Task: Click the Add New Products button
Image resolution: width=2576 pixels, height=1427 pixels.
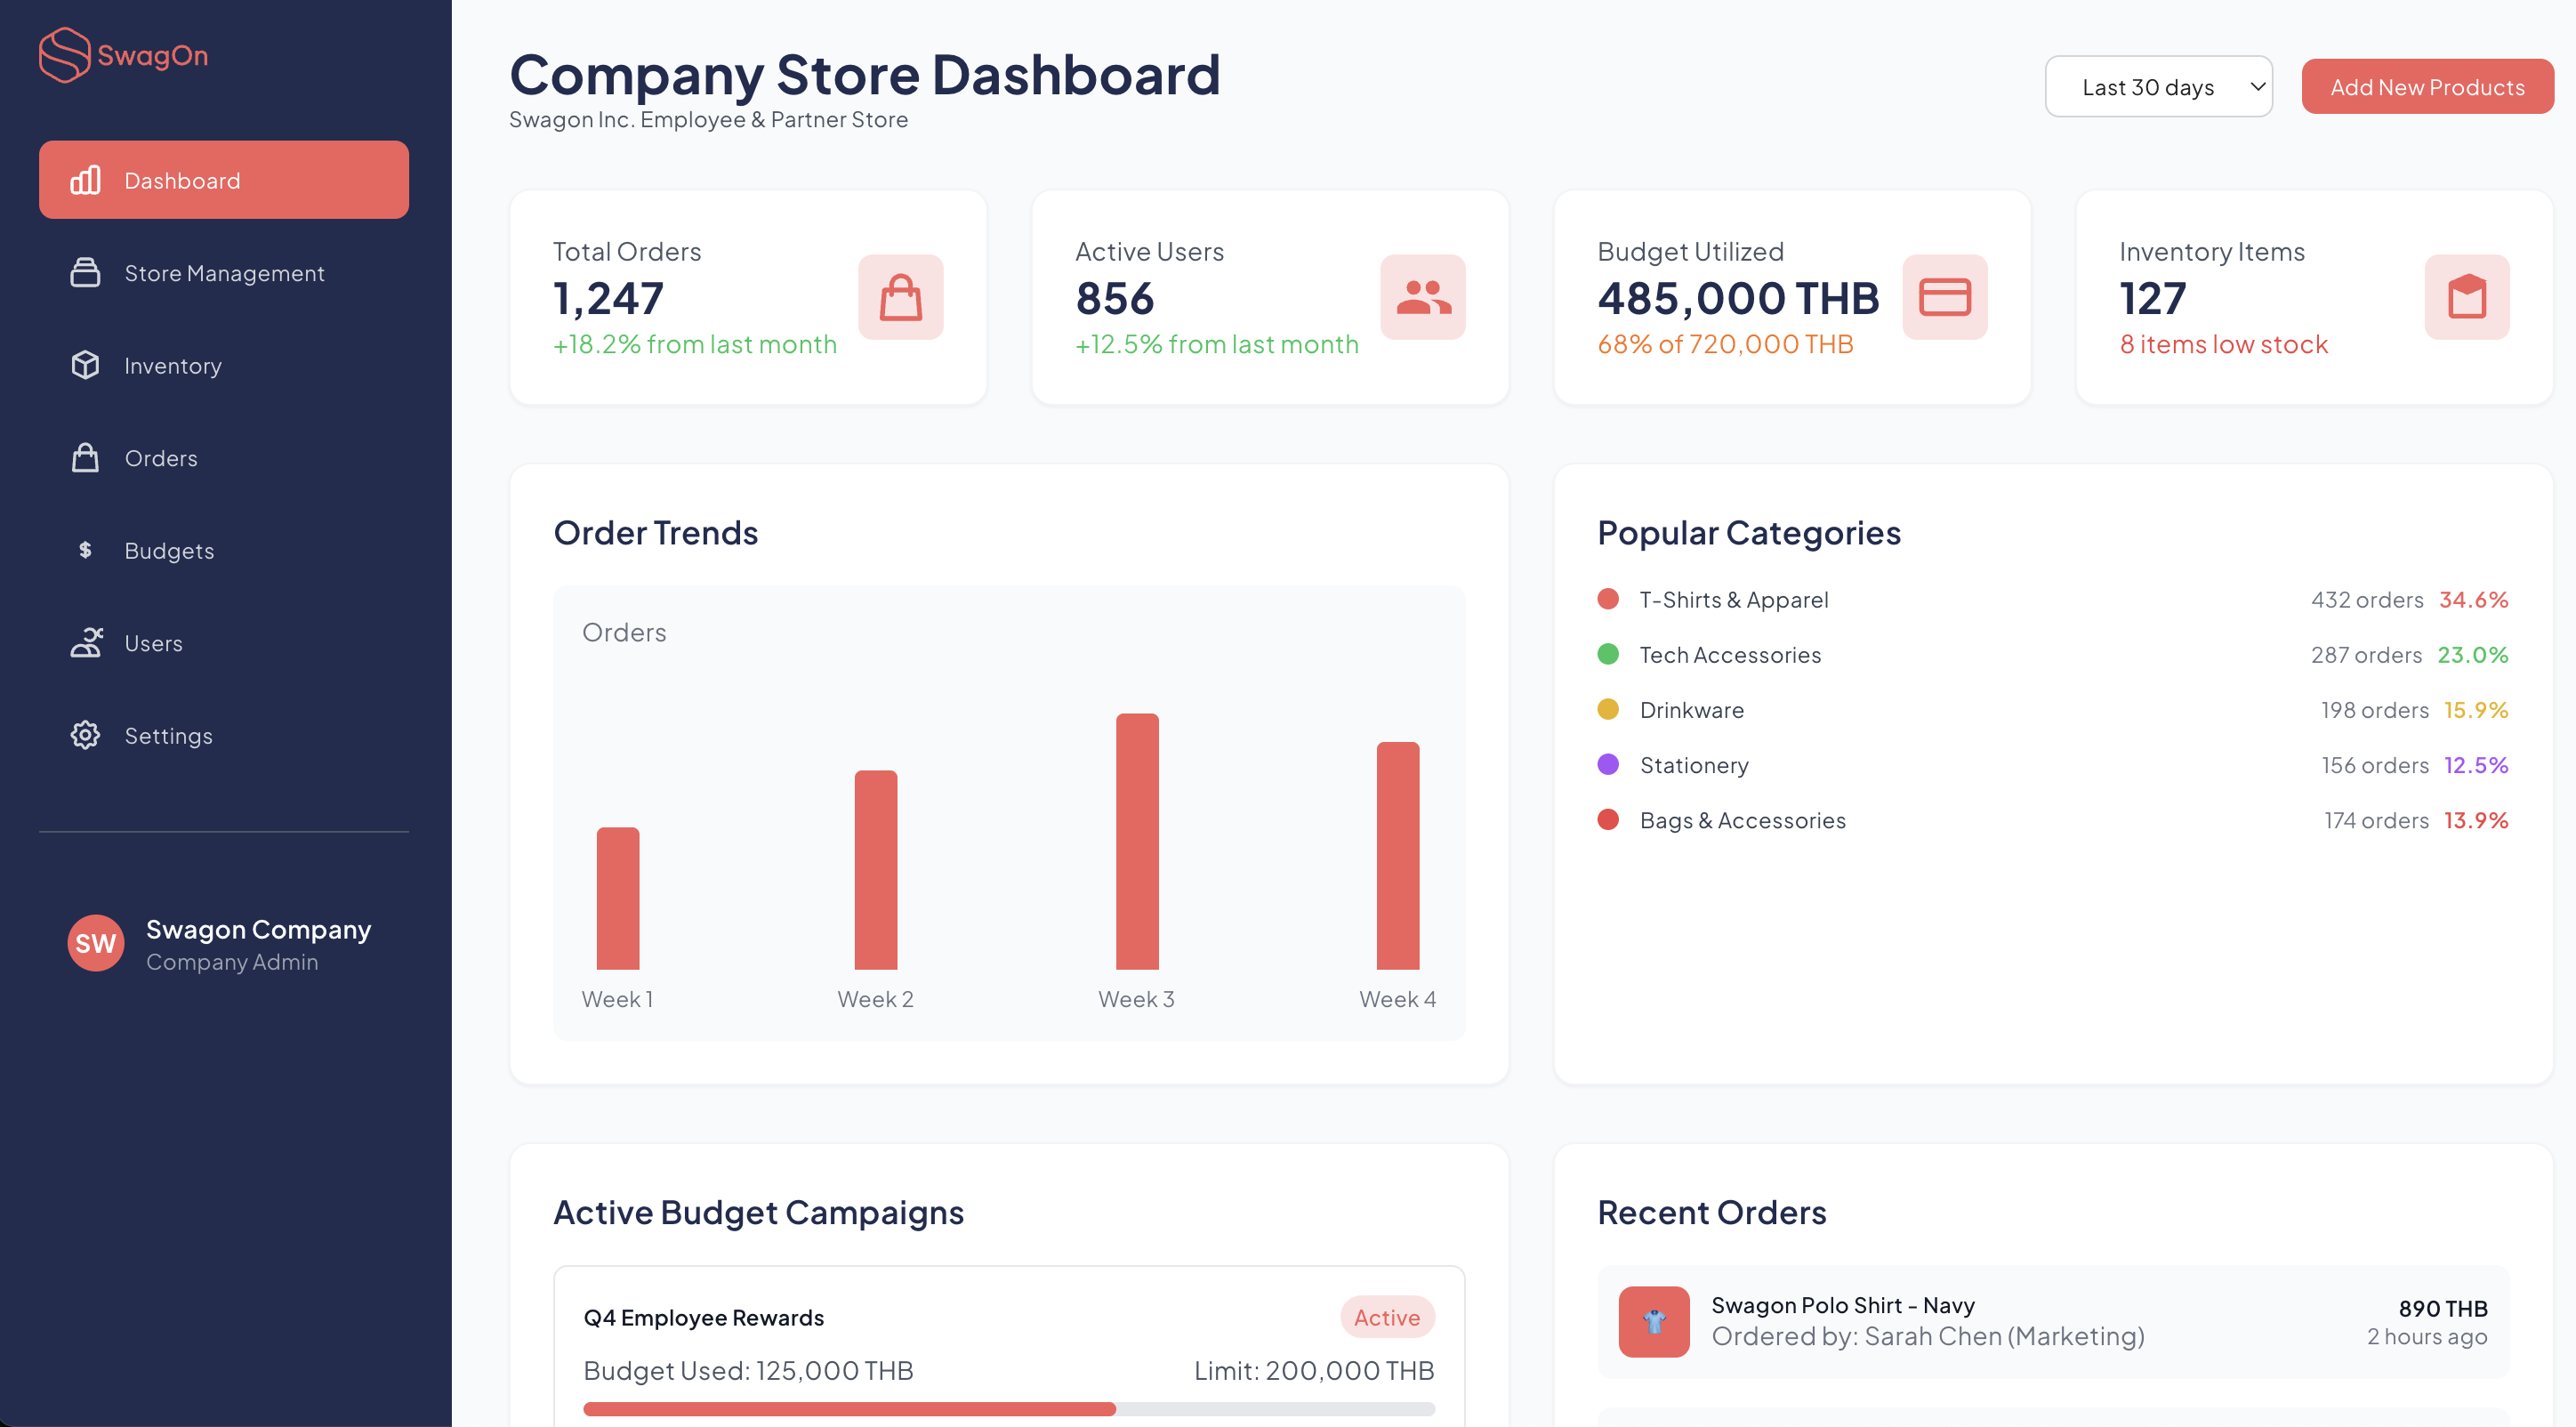Action: click(x=2428, y=87)
